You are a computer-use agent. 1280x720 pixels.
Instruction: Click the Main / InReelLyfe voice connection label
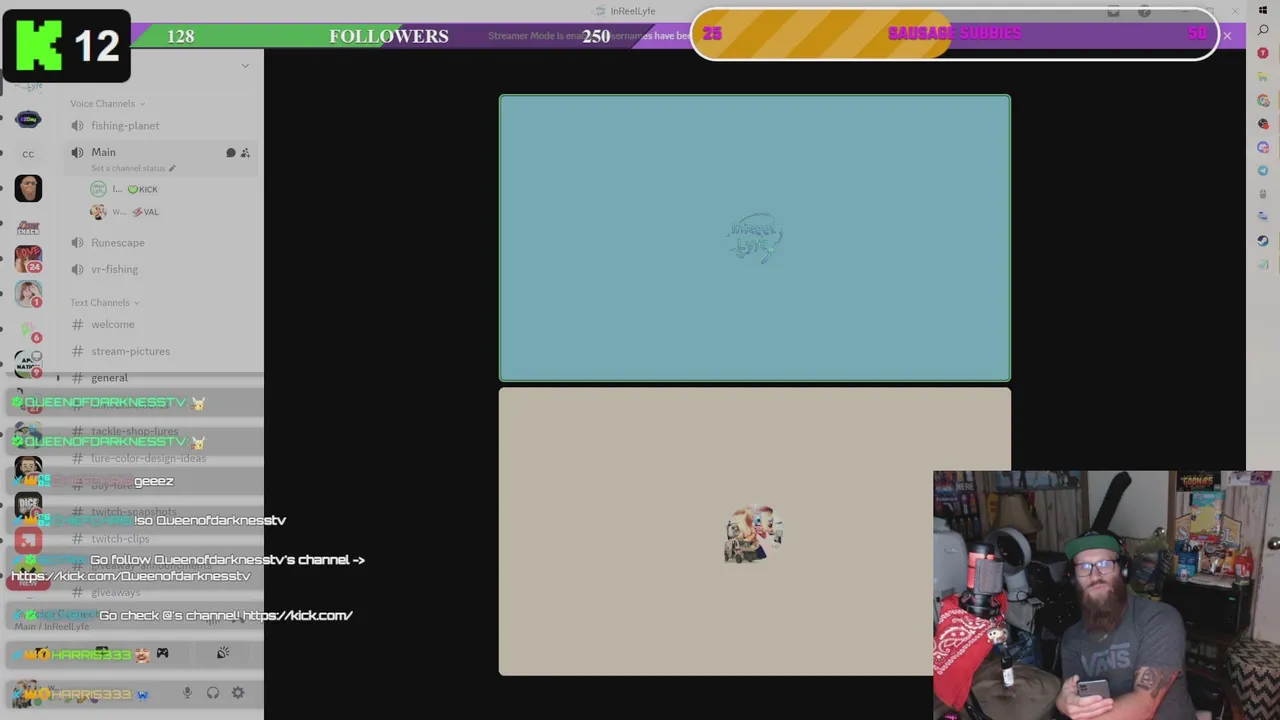coord(52,627)
